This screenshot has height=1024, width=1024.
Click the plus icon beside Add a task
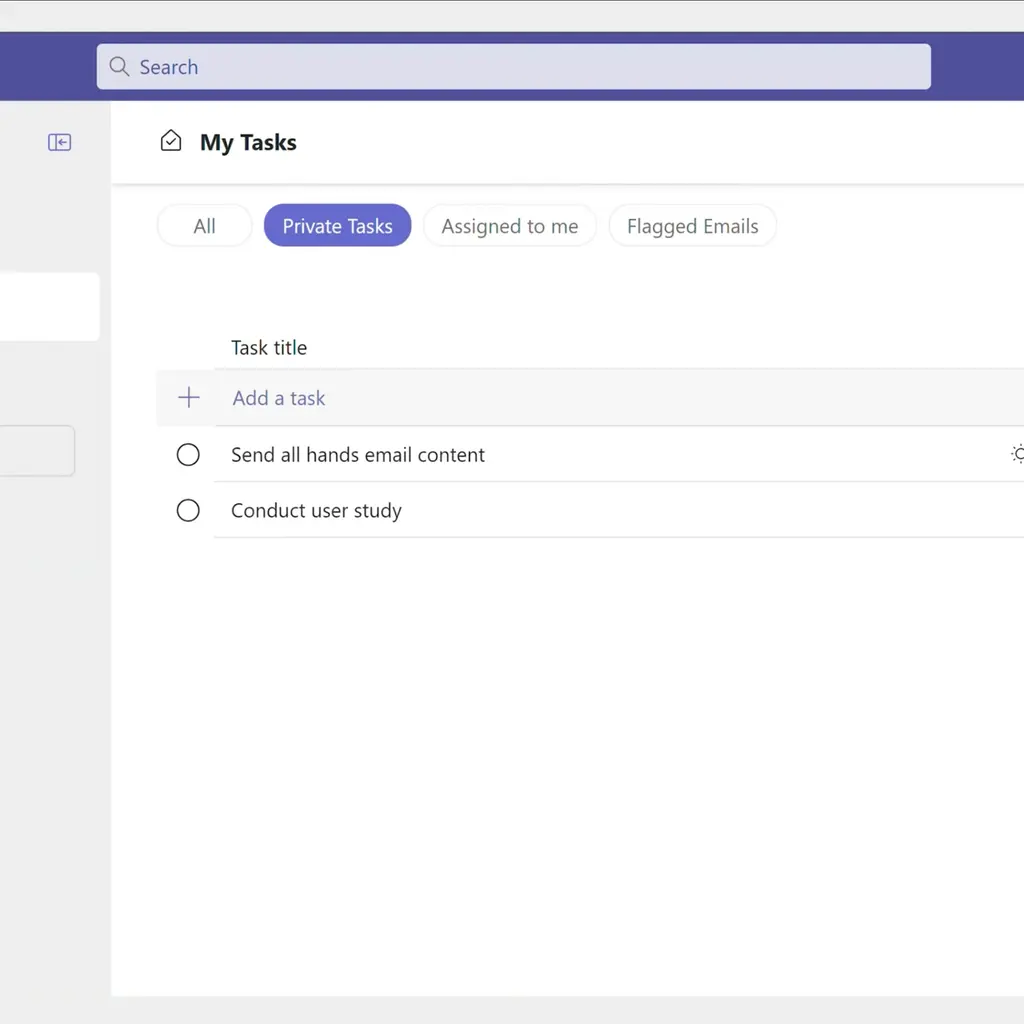coord(188,398)
